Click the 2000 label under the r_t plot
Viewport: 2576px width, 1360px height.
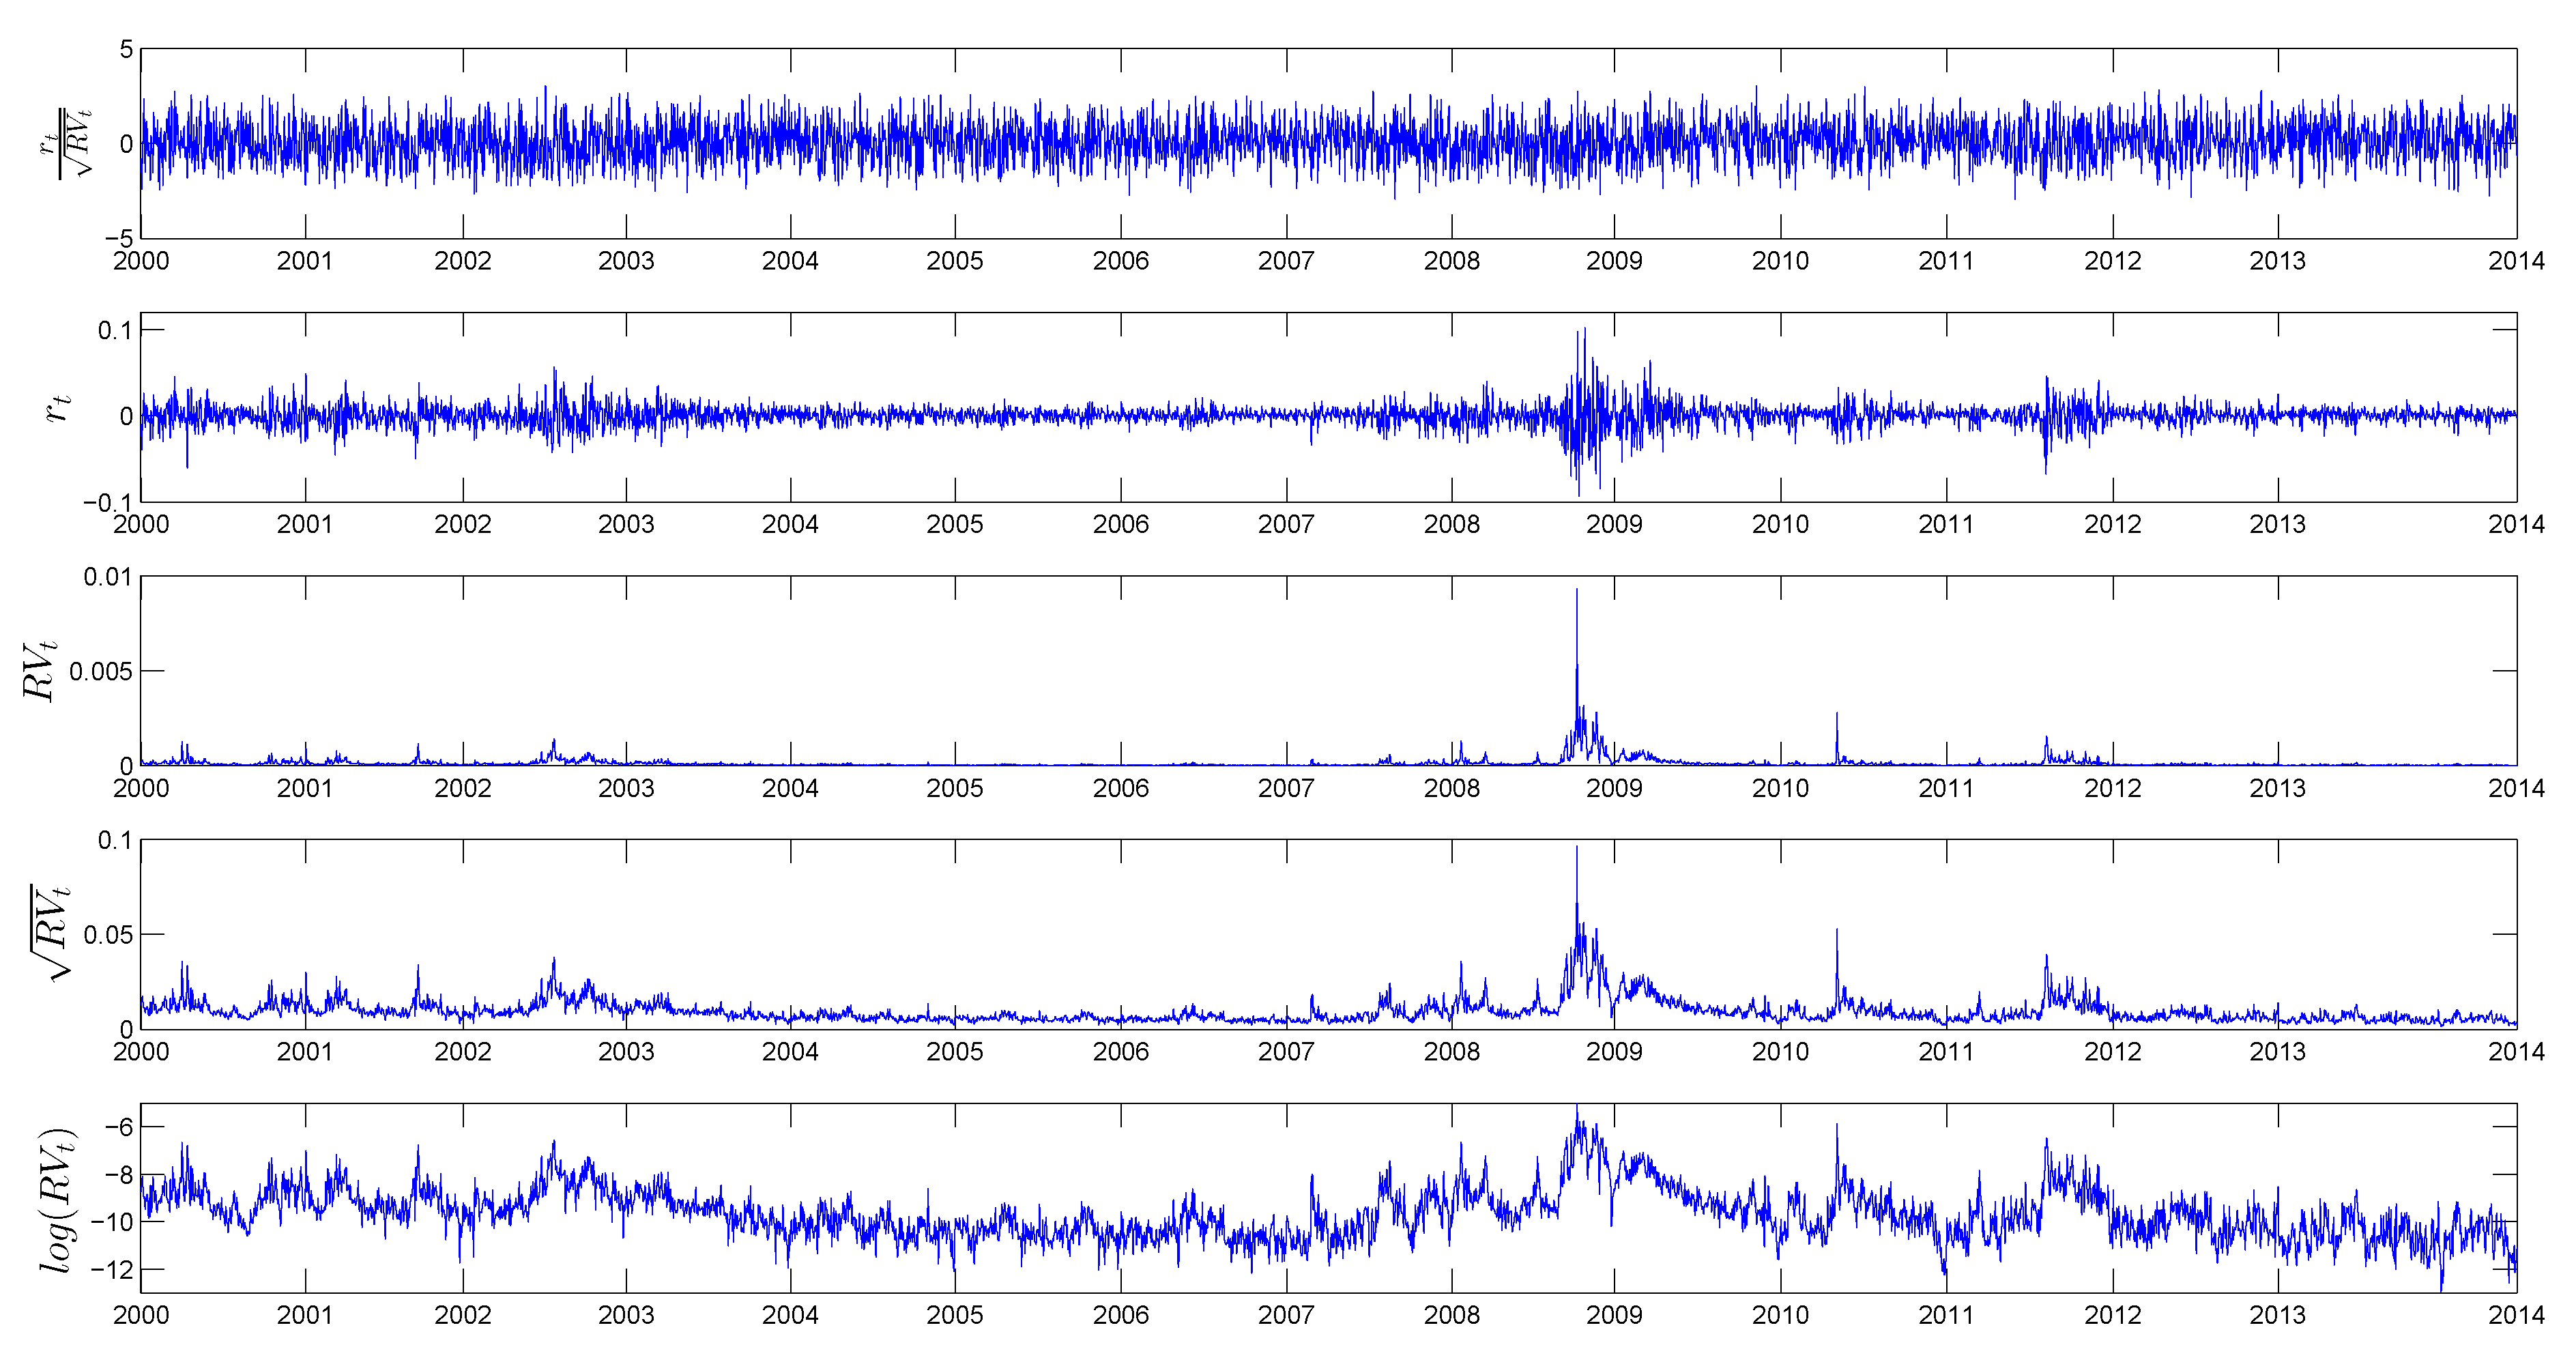(x=141, y=524)
